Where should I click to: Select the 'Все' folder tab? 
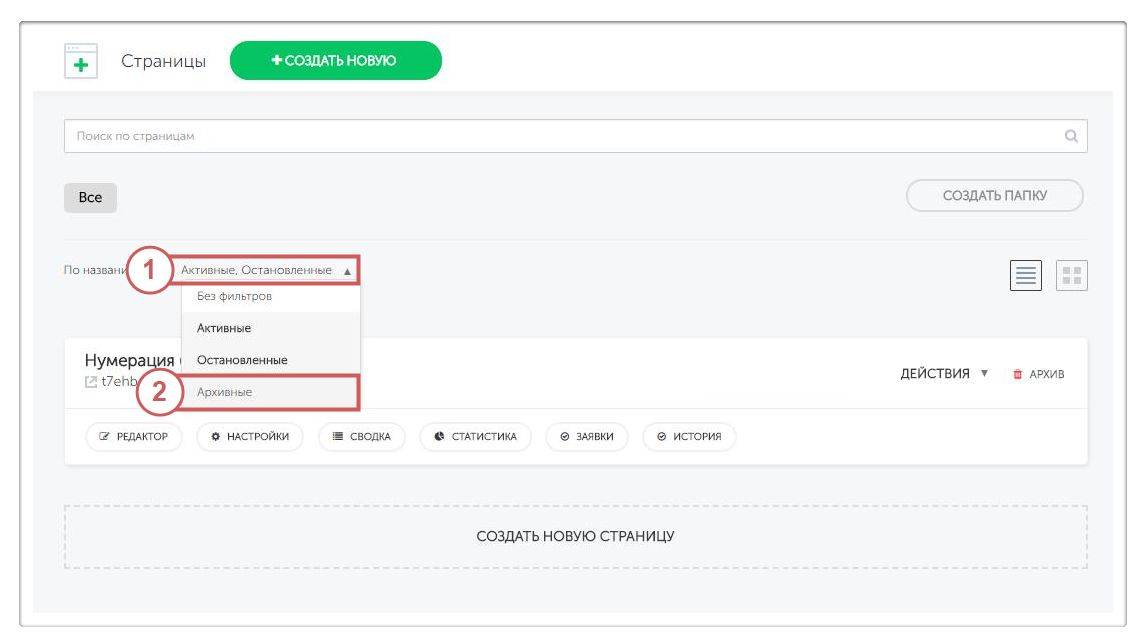pos(90,198)
